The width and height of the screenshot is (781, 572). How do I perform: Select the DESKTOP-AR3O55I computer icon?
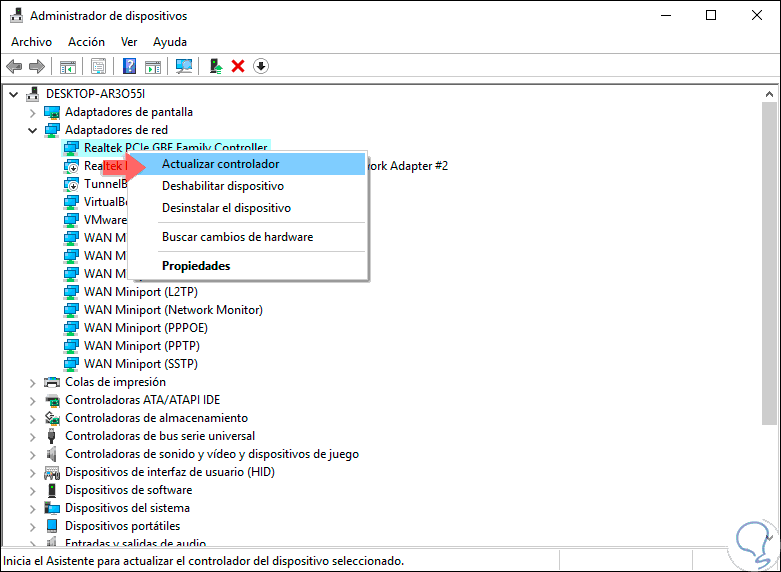32,94
